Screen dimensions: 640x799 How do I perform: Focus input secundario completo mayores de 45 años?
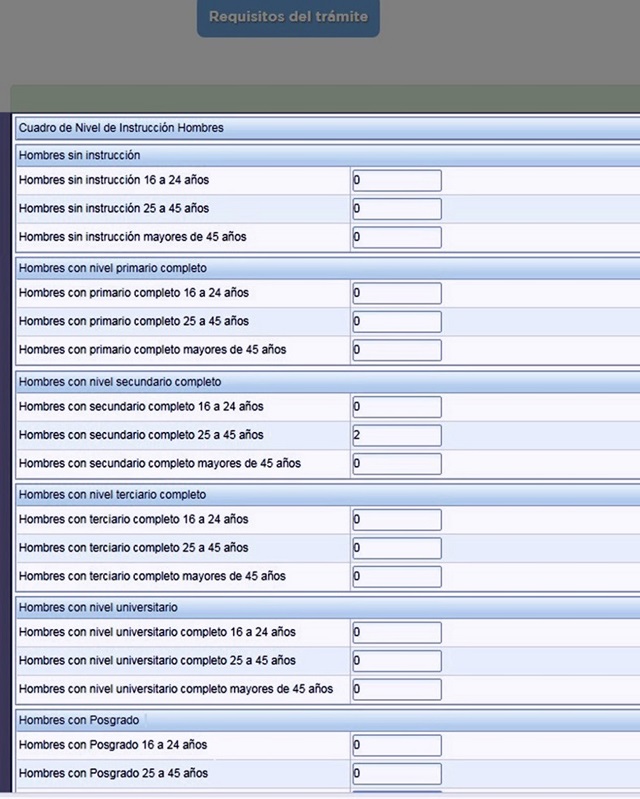point(396,464)
